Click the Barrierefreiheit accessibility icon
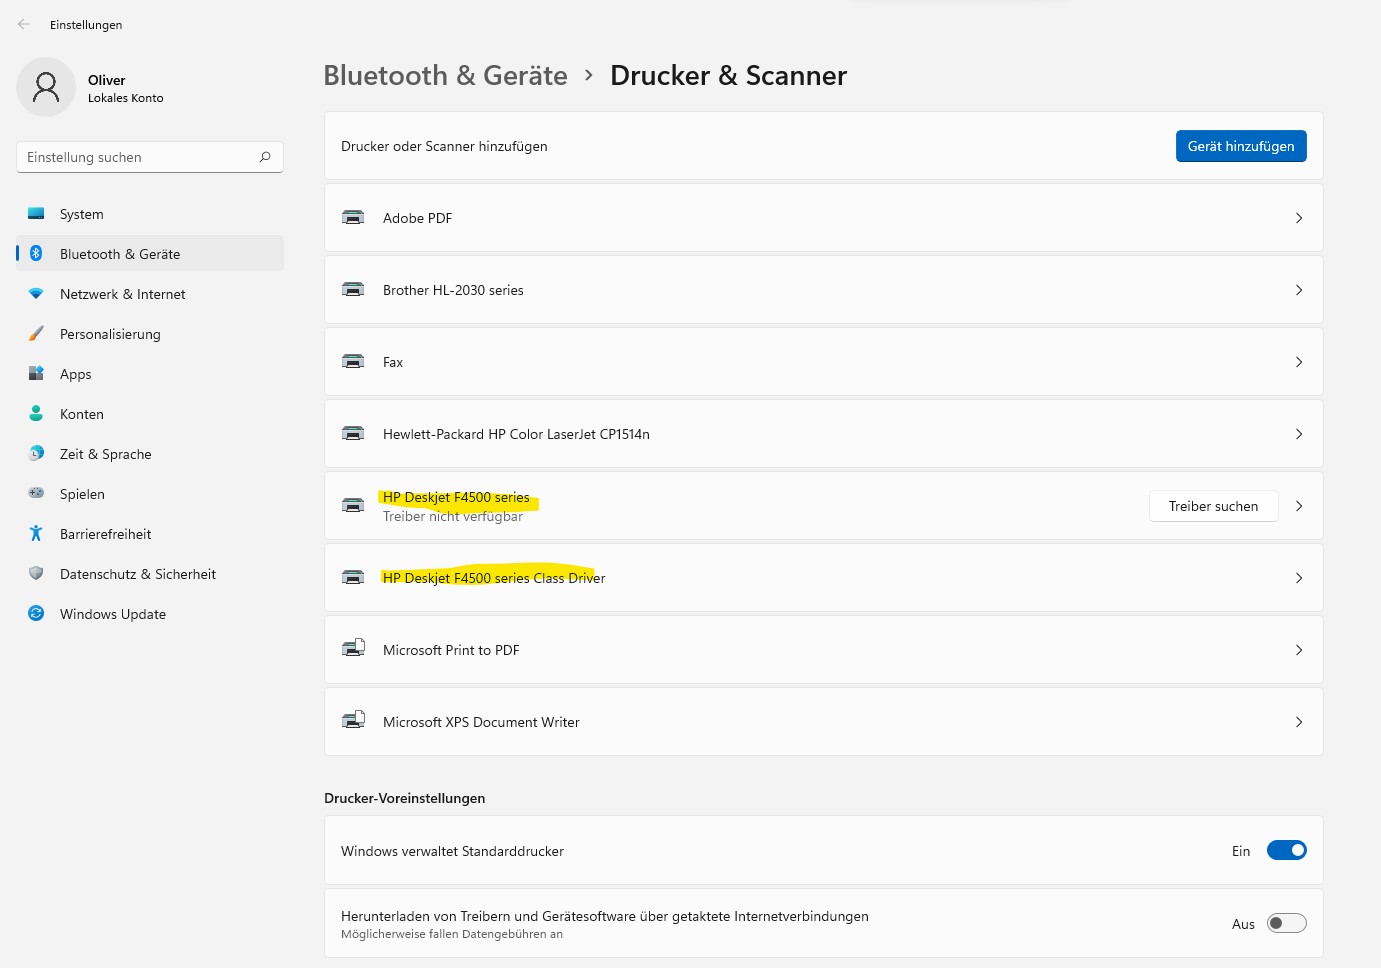Viewport: 1381px width, 968px height. (x=36, y=533)
